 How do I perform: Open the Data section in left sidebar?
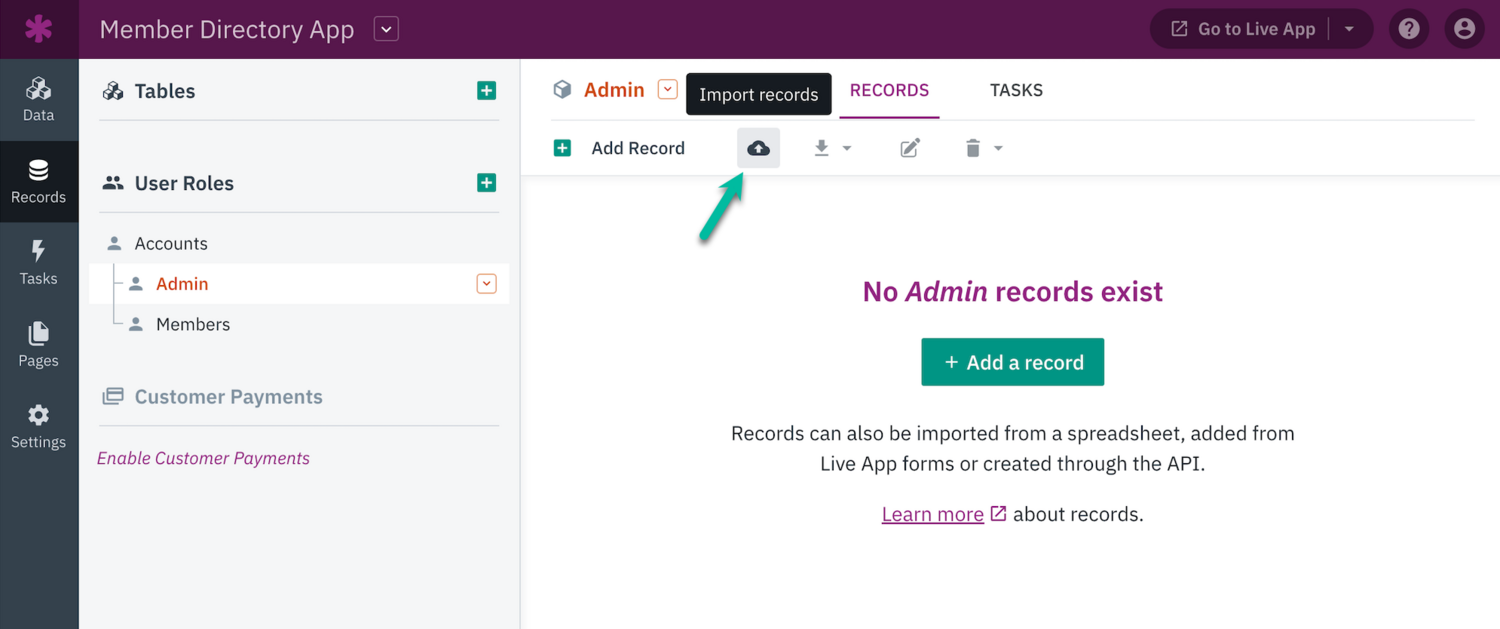tap(39, 97)
